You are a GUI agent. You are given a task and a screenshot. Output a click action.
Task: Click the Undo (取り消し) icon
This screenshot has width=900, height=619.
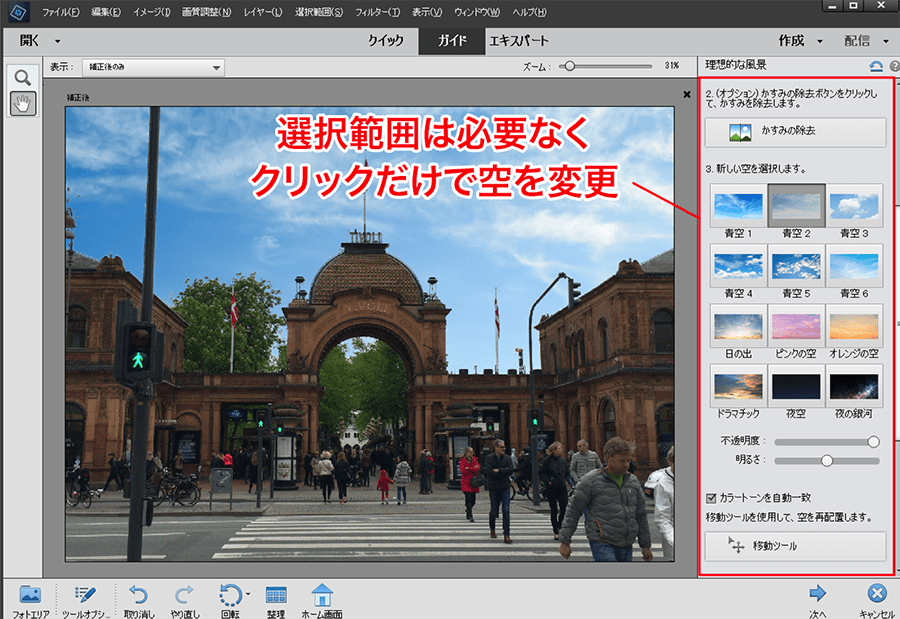(140, 594)
